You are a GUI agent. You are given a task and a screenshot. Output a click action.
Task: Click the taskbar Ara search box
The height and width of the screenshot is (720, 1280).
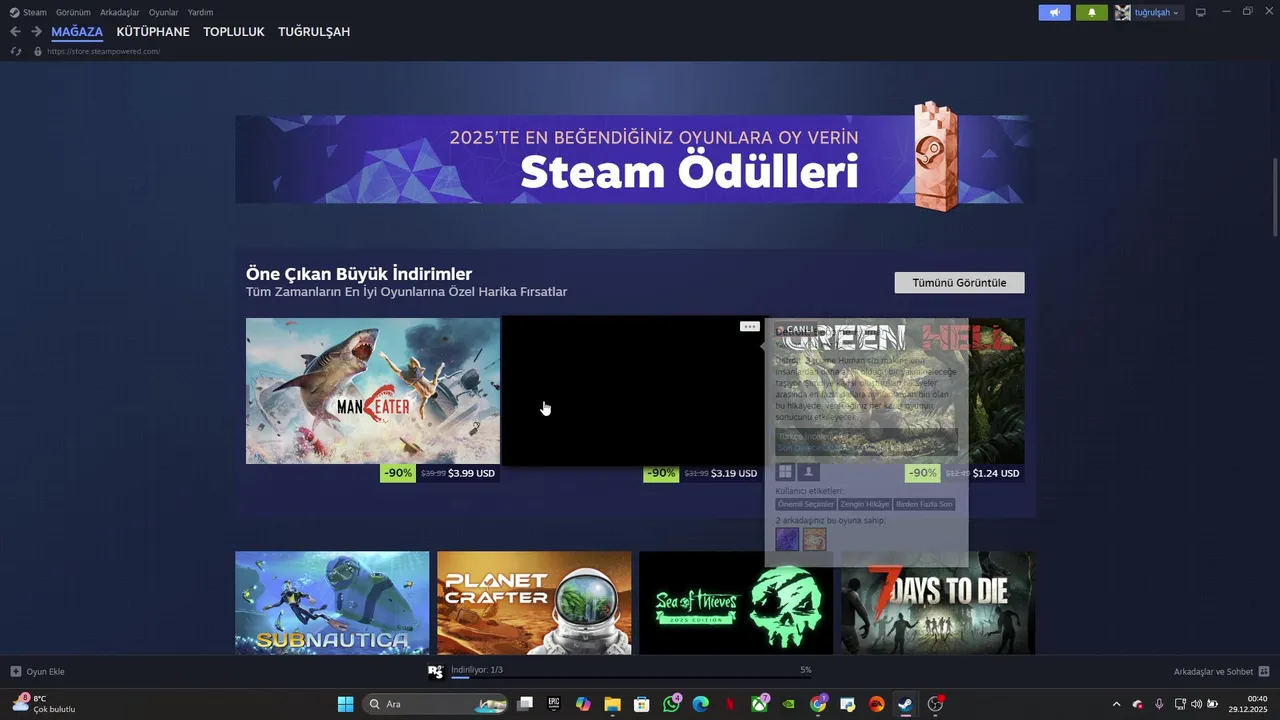point(436,704)
